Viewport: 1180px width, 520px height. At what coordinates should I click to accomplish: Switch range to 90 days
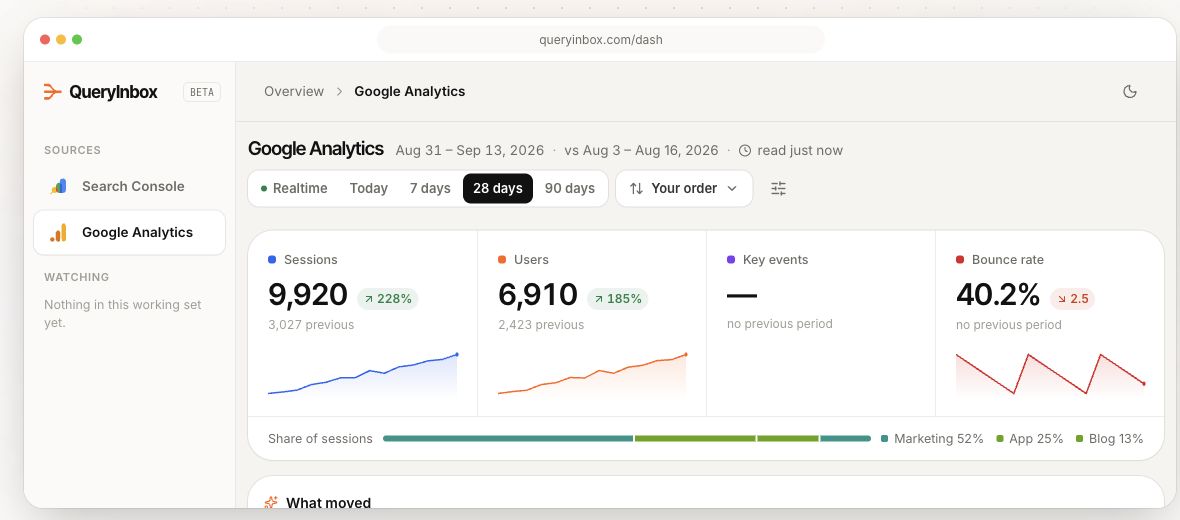click(570, 189)
